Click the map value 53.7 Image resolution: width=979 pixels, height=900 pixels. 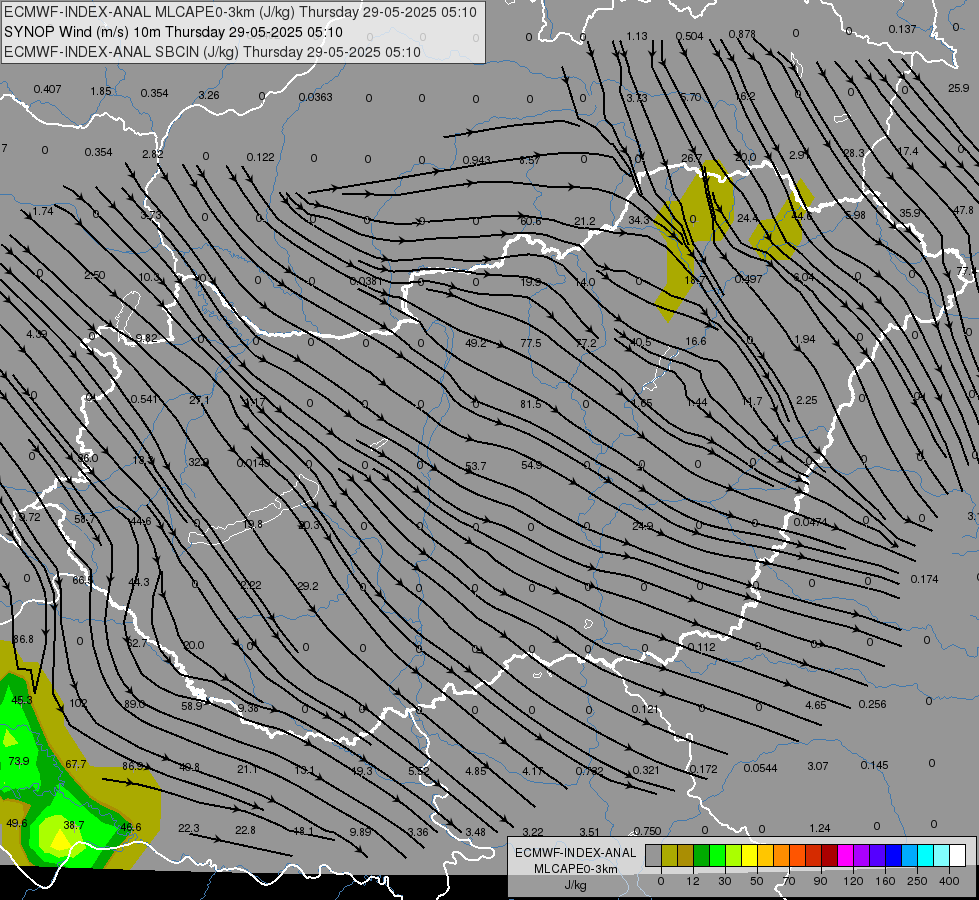(476, 467)
